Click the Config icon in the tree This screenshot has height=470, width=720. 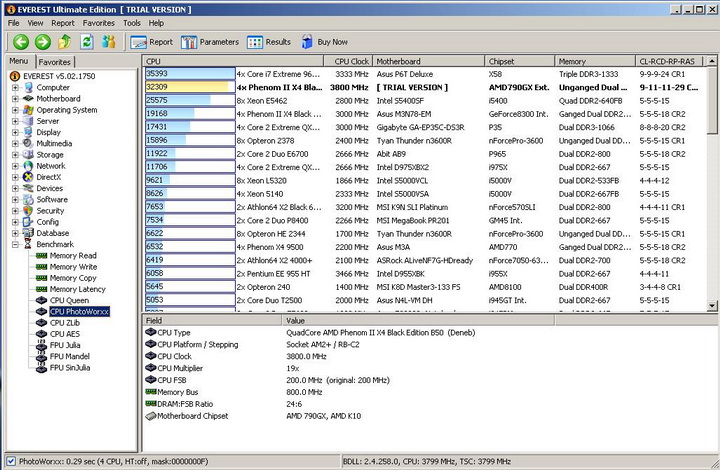[x=28, y=222]
